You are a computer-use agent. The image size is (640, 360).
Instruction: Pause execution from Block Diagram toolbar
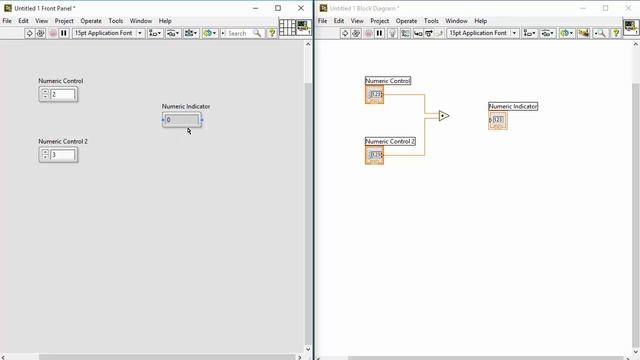point(379,33)
